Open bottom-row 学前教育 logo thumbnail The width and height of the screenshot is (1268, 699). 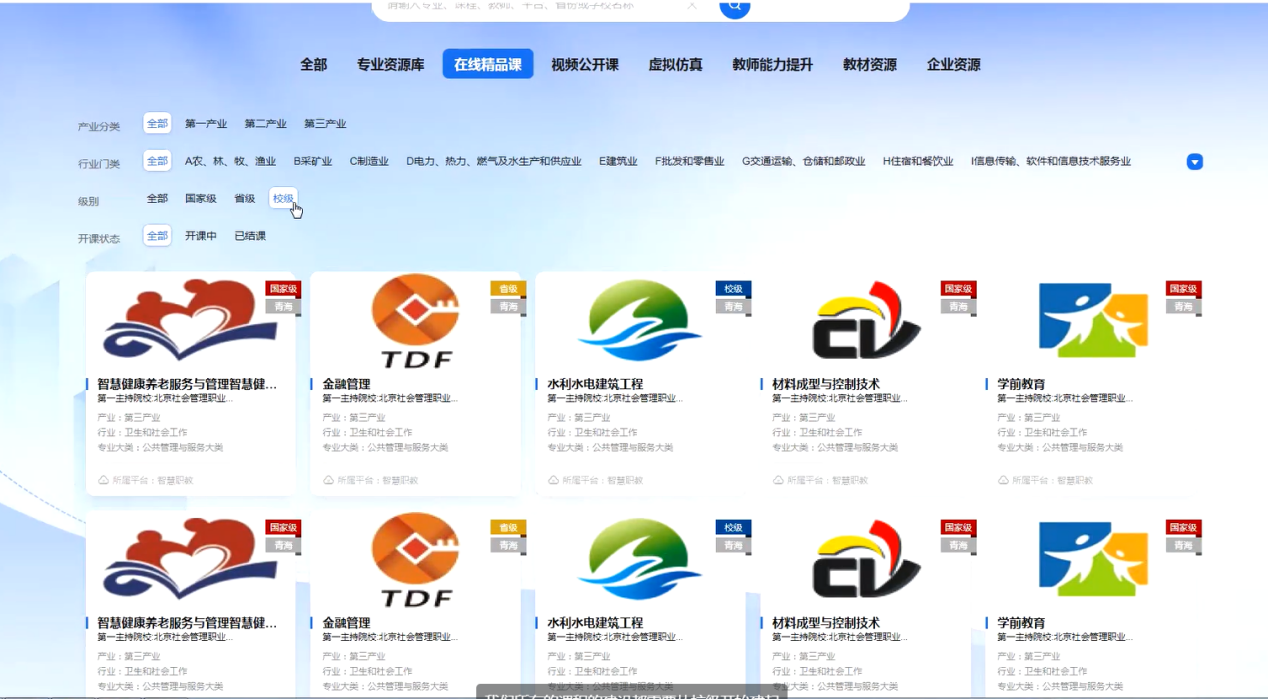(x=1094, y=559)
